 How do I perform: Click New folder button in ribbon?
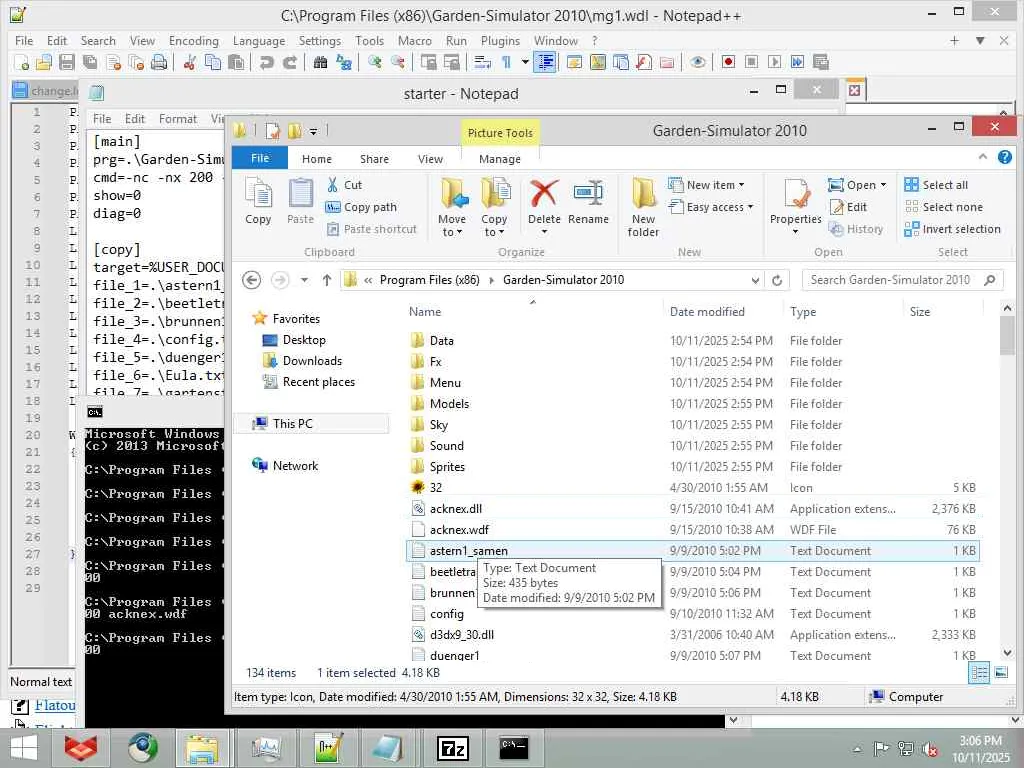tap(643, 206)
